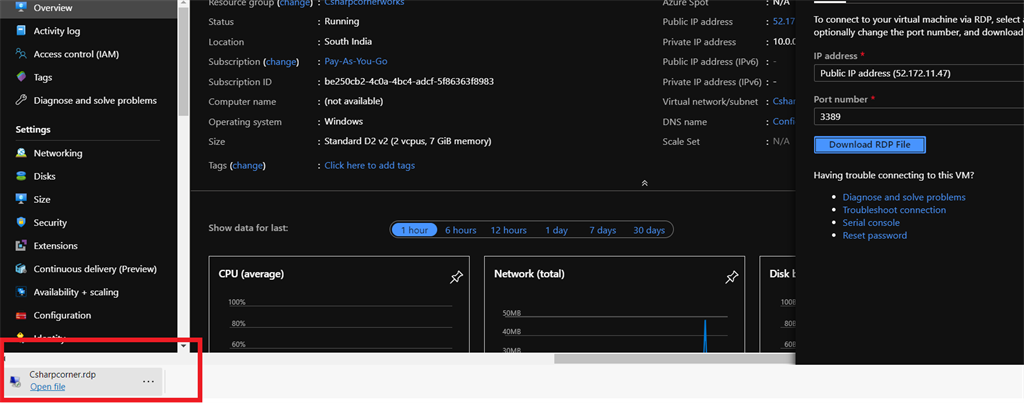
Task: Change tags via the Tags change link
Action: click(248, 165)
